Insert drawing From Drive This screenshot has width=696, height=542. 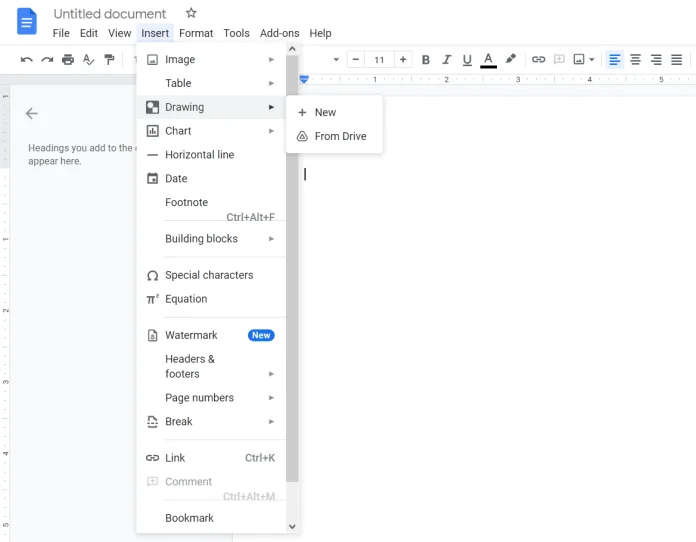pyautogui.click(x=334, y=136)
